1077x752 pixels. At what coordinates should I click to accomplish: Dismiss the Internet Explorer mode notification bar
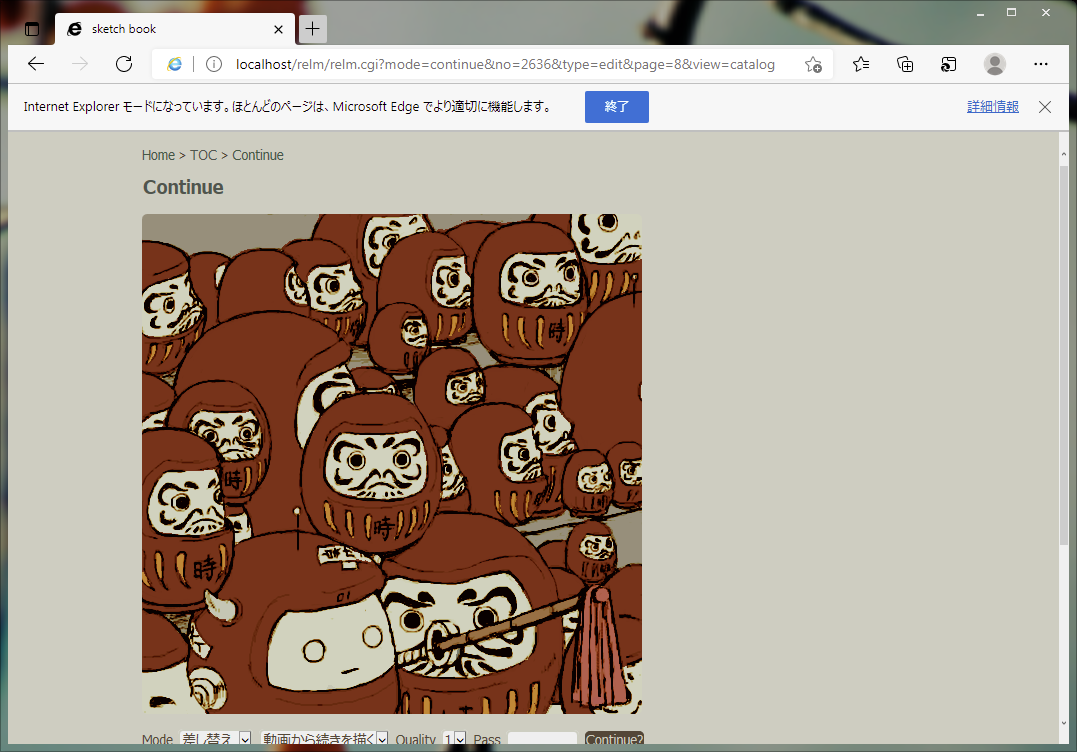[x=1045, y=107]
